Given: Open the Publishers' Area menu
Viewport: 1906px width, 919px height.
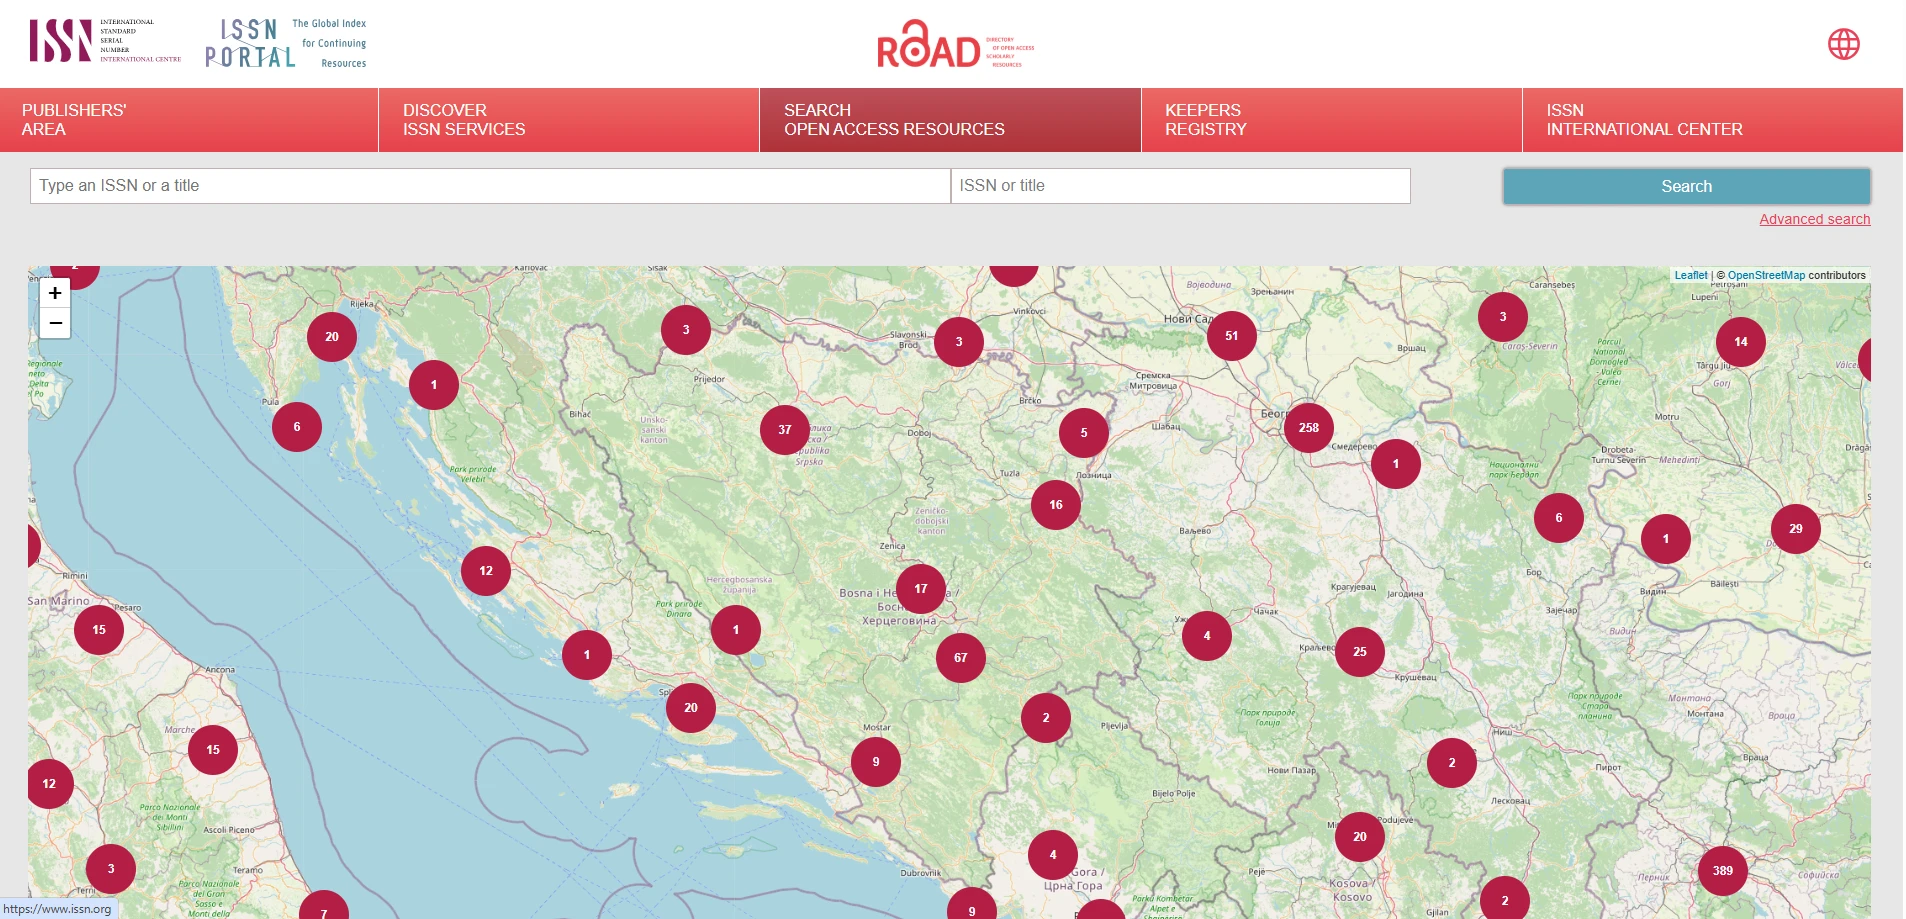Looking at the screenshot, I should point(189,120).
